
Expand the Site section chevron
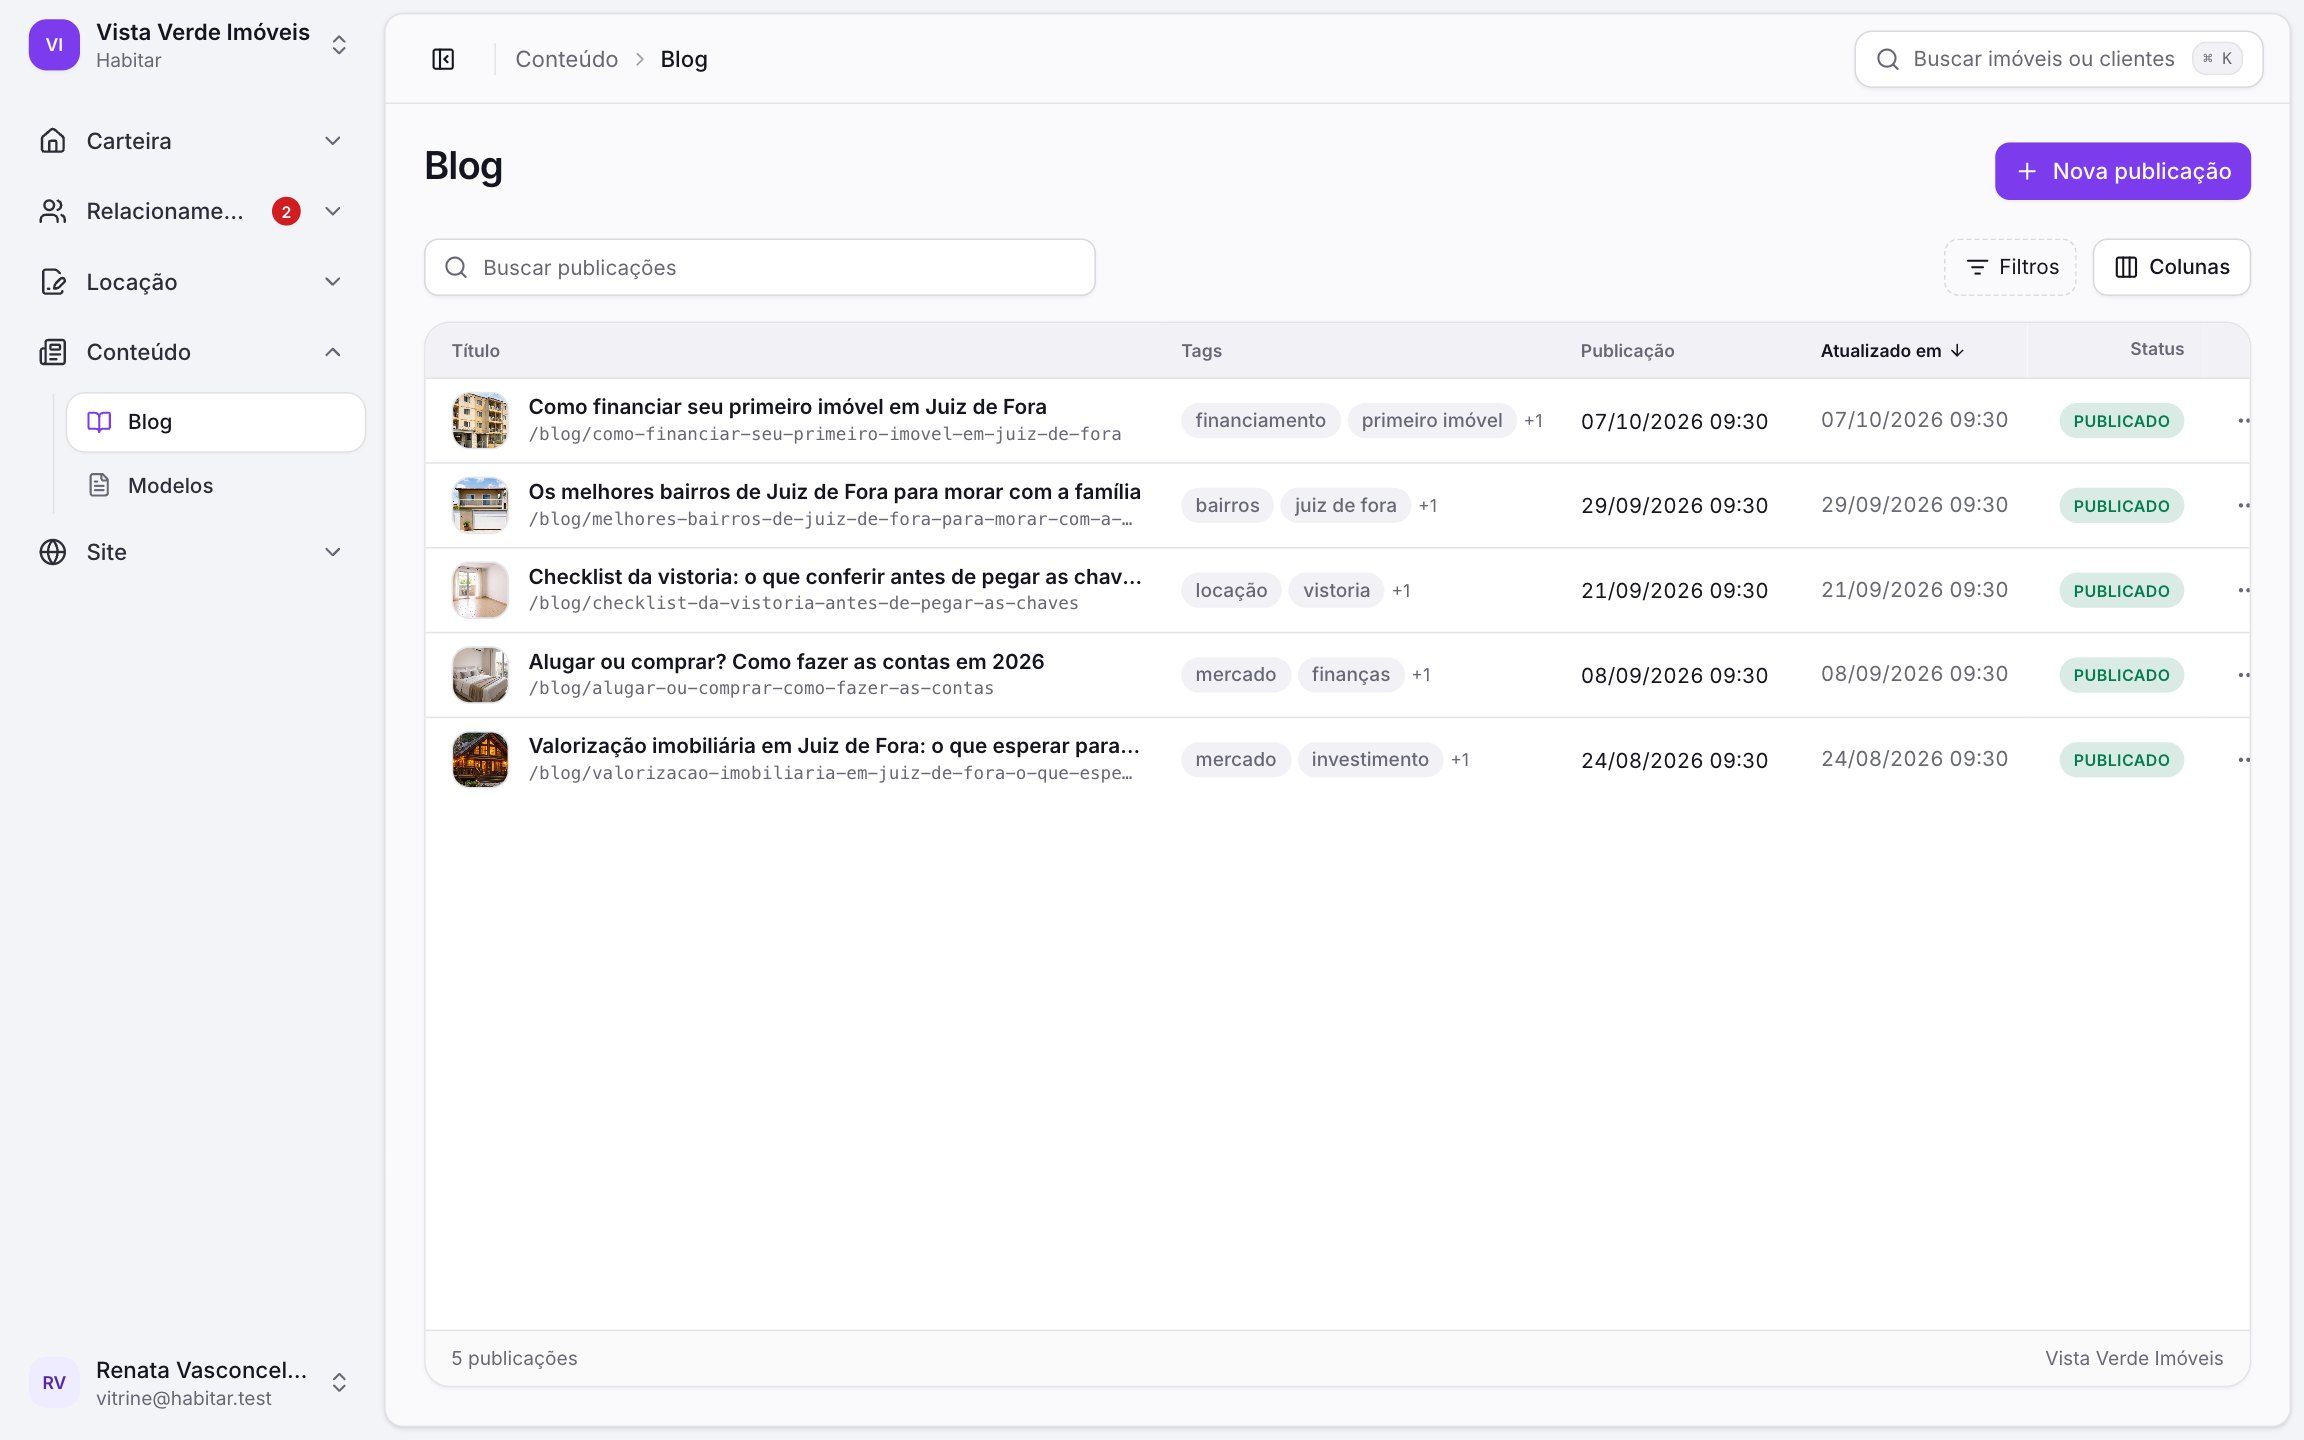[333, 552]
